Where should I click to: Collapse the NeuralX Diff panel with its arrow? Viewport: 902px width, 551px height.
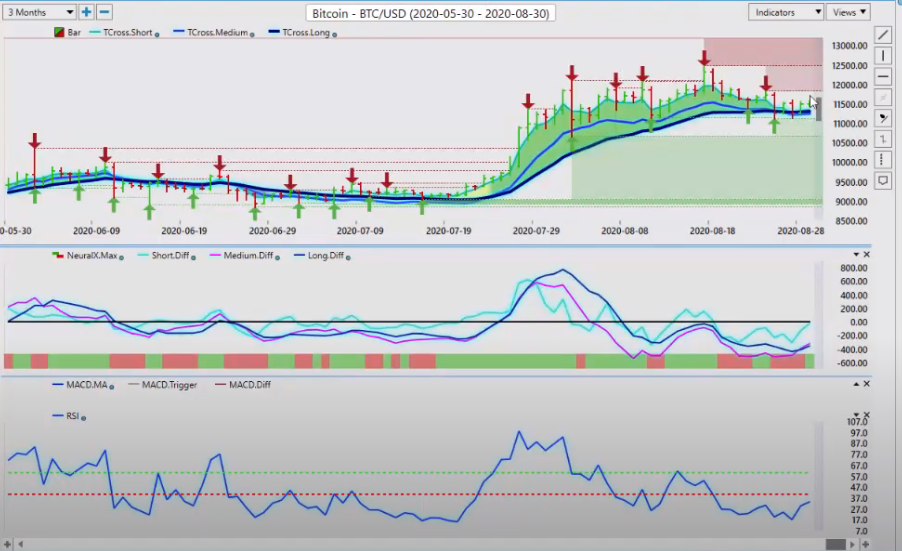856,254
